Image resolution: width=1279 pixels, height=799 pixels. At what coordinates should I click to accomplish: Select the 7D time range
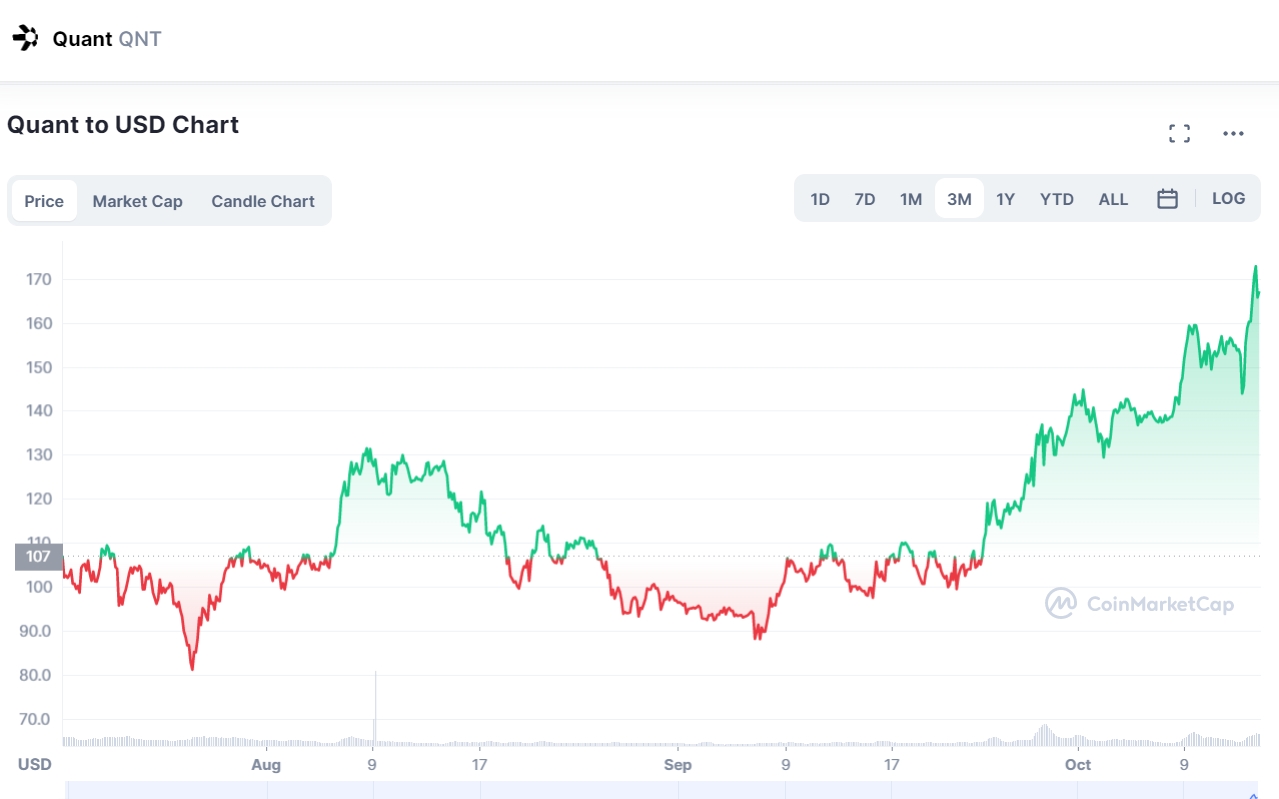[865, 199]
